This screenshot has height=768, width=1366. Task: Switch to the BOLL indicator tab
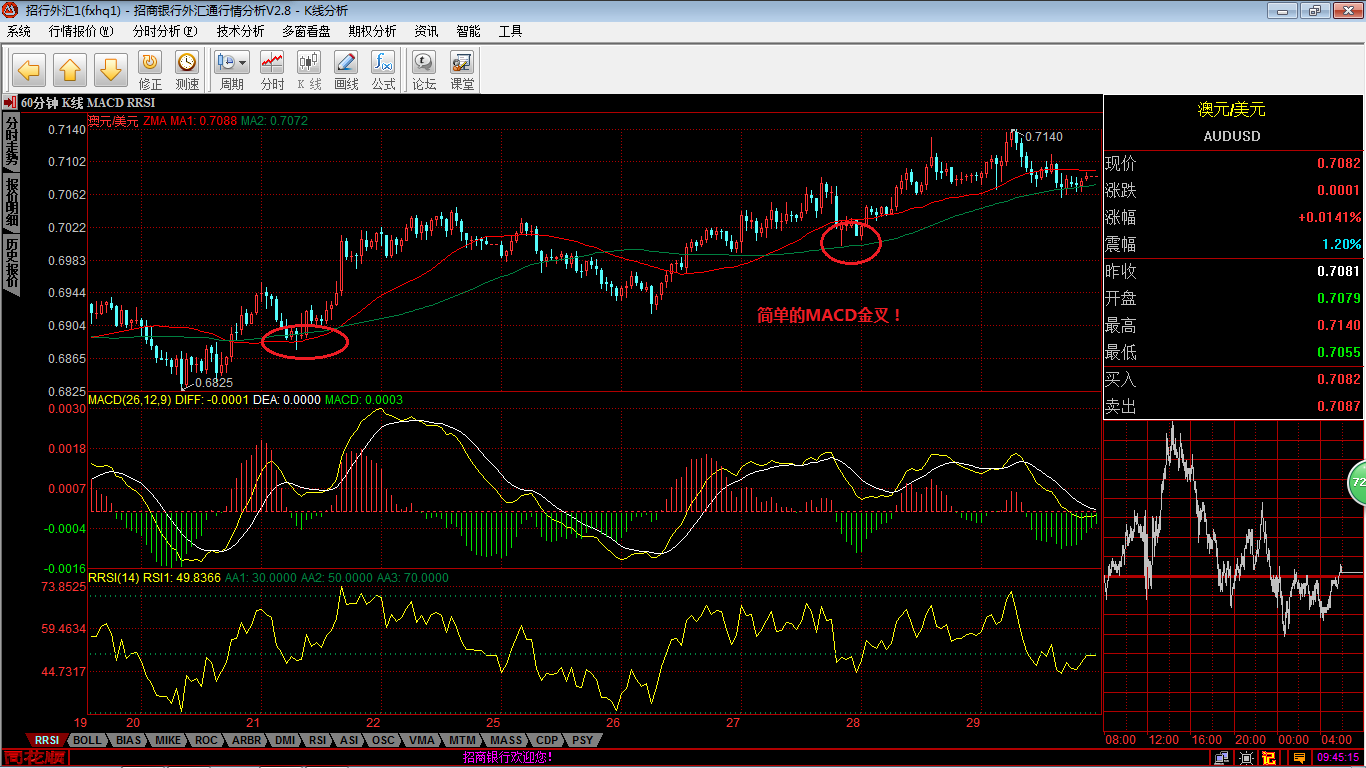(x=88, y=740)
